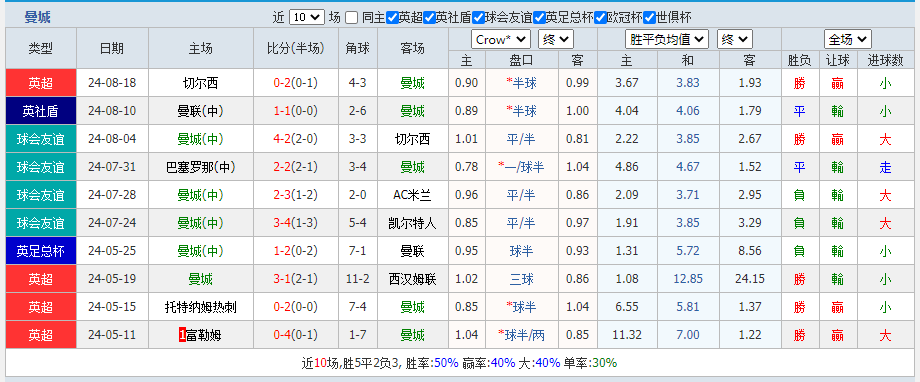Click the 1-1(0-0) score link
This screenshot has width=920, height=382.
pos(296,111)
